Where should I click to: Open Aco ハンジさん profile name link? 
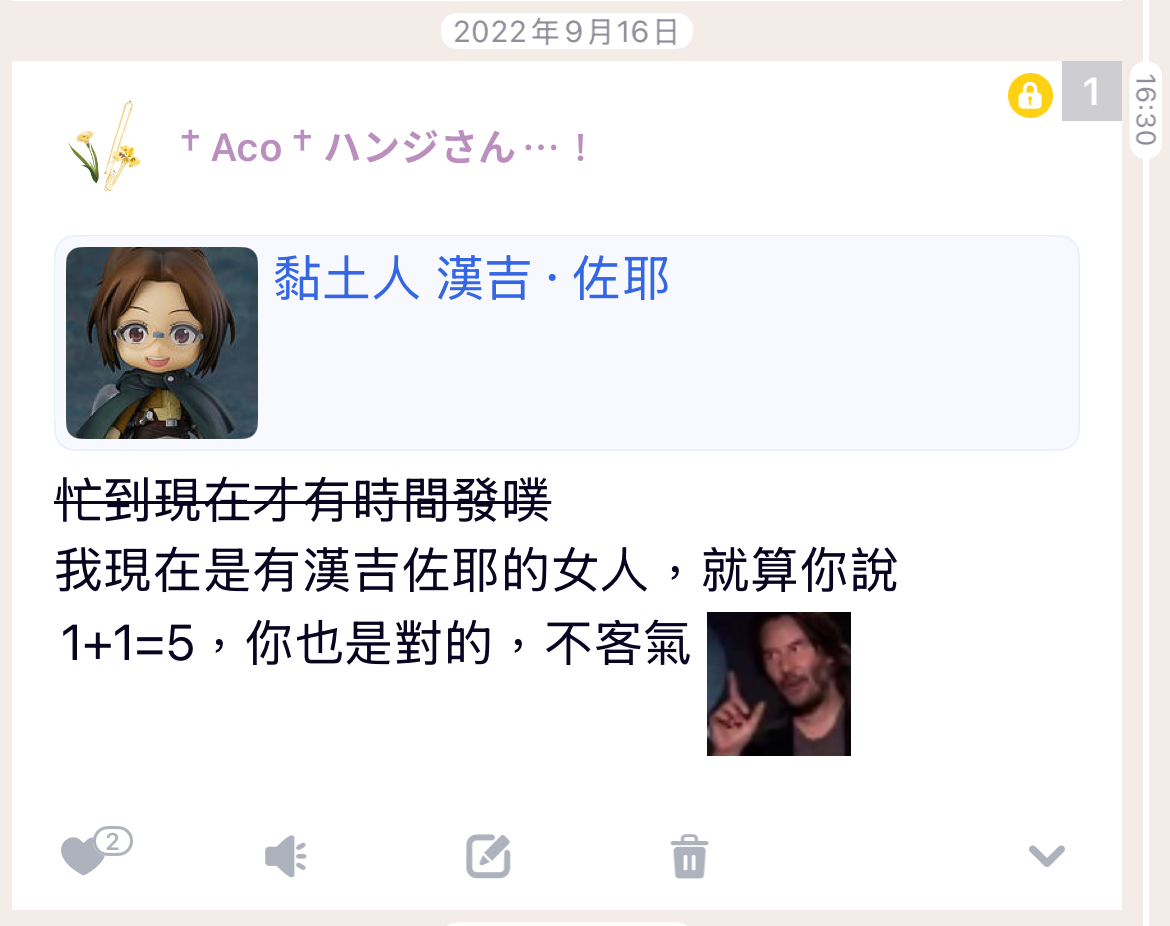pos(384,146)
